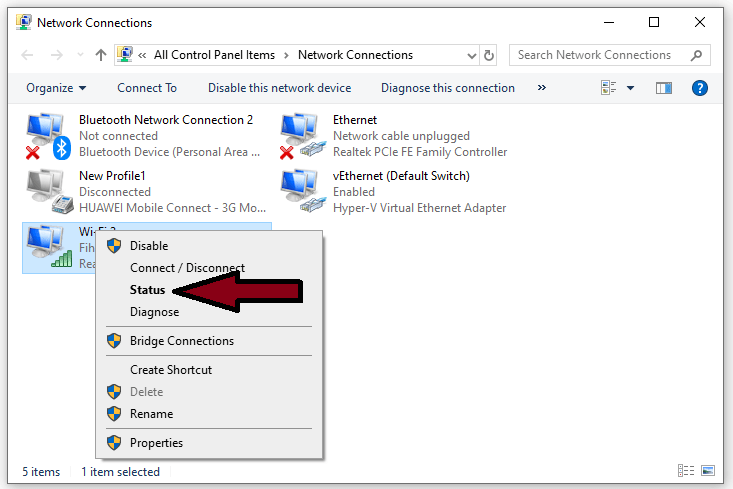Click the shield icon beside Rename
Image resolution: width=733 pixels, height=489 pixels.
click(x=114, y=414)
